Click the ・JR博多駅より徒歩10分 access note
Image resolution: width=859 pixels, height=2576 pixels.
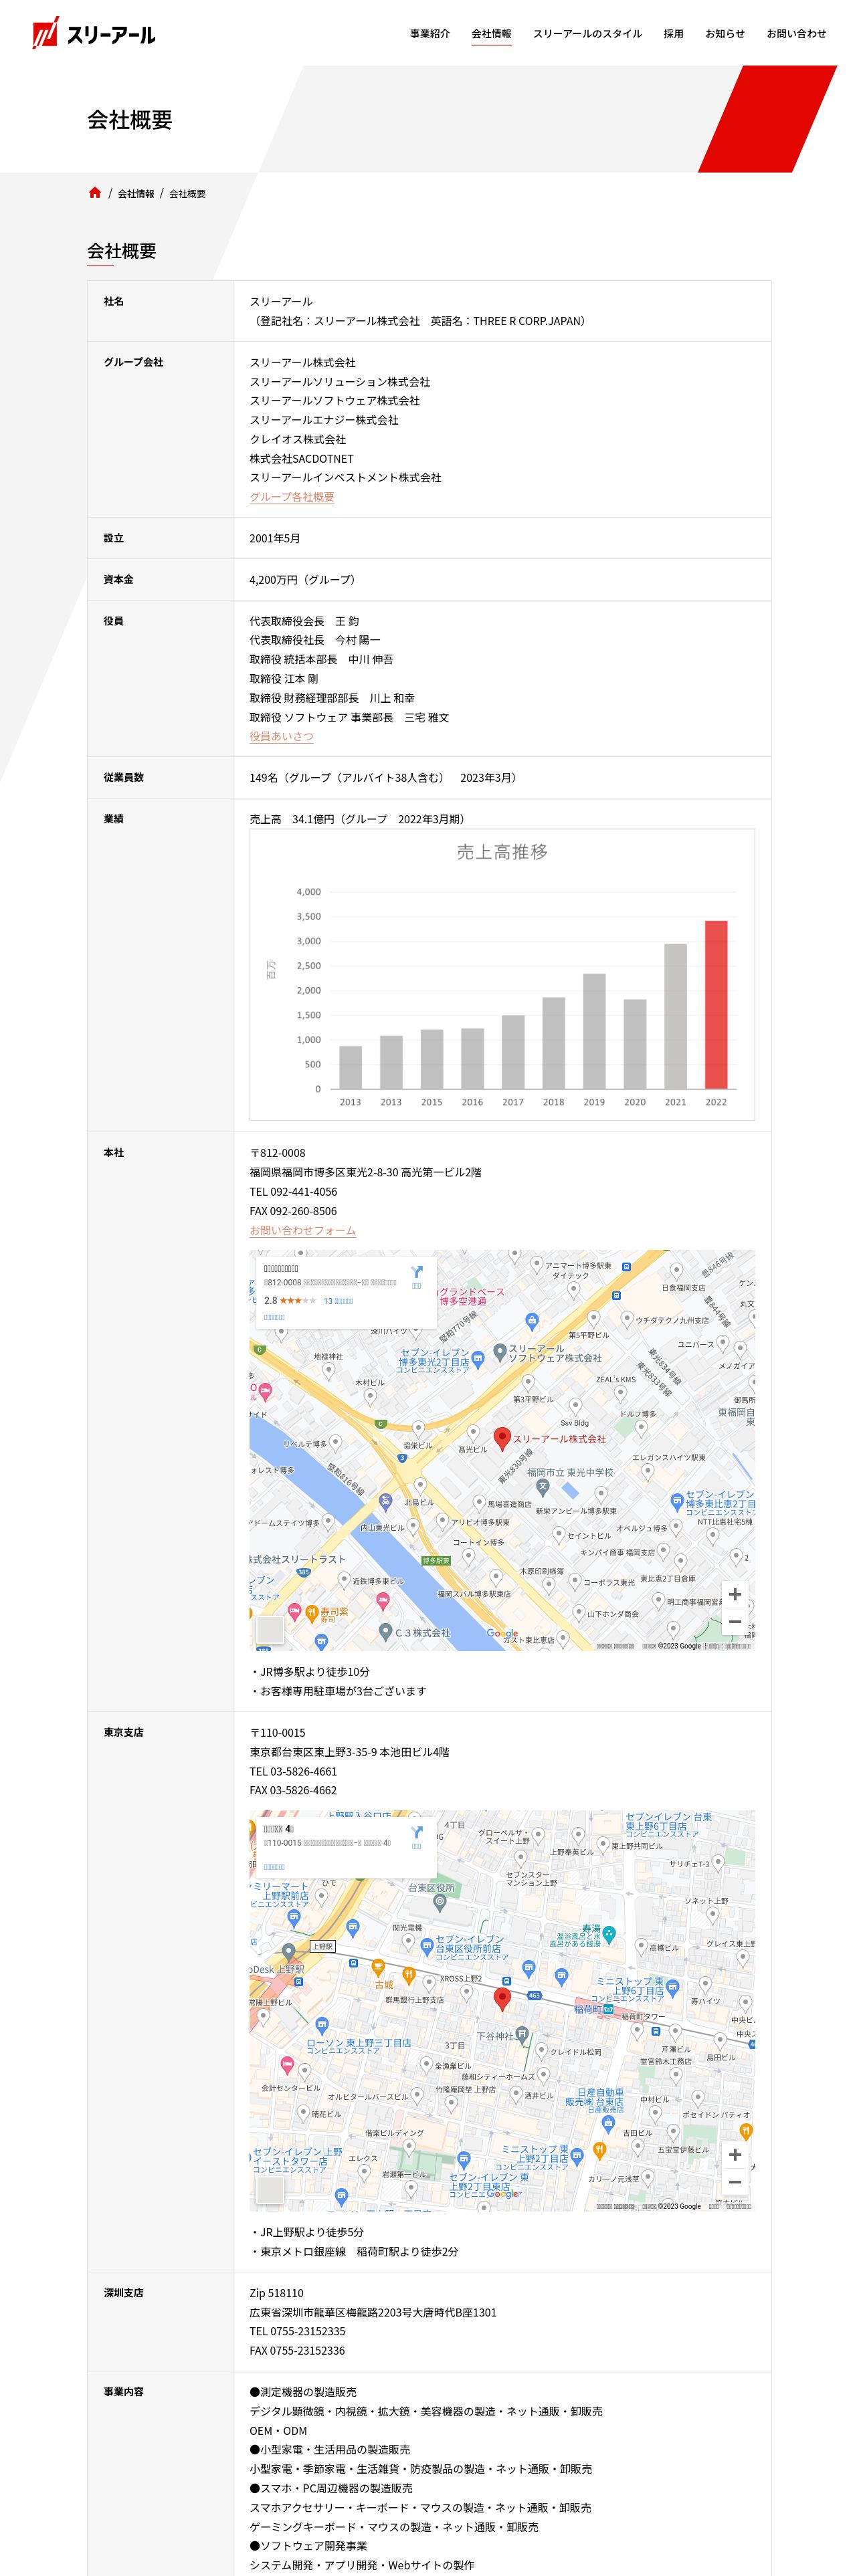pos(310,1672)
